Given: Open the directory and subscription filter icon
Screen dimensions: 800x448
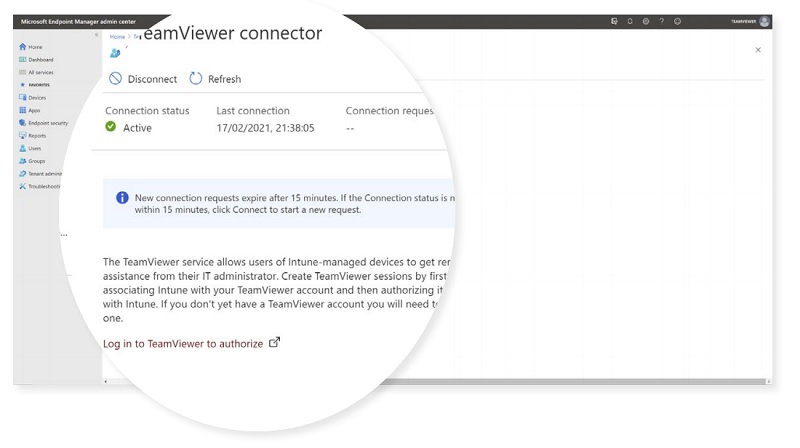Looking at the screenshot, I should click(x=614, y=21).
